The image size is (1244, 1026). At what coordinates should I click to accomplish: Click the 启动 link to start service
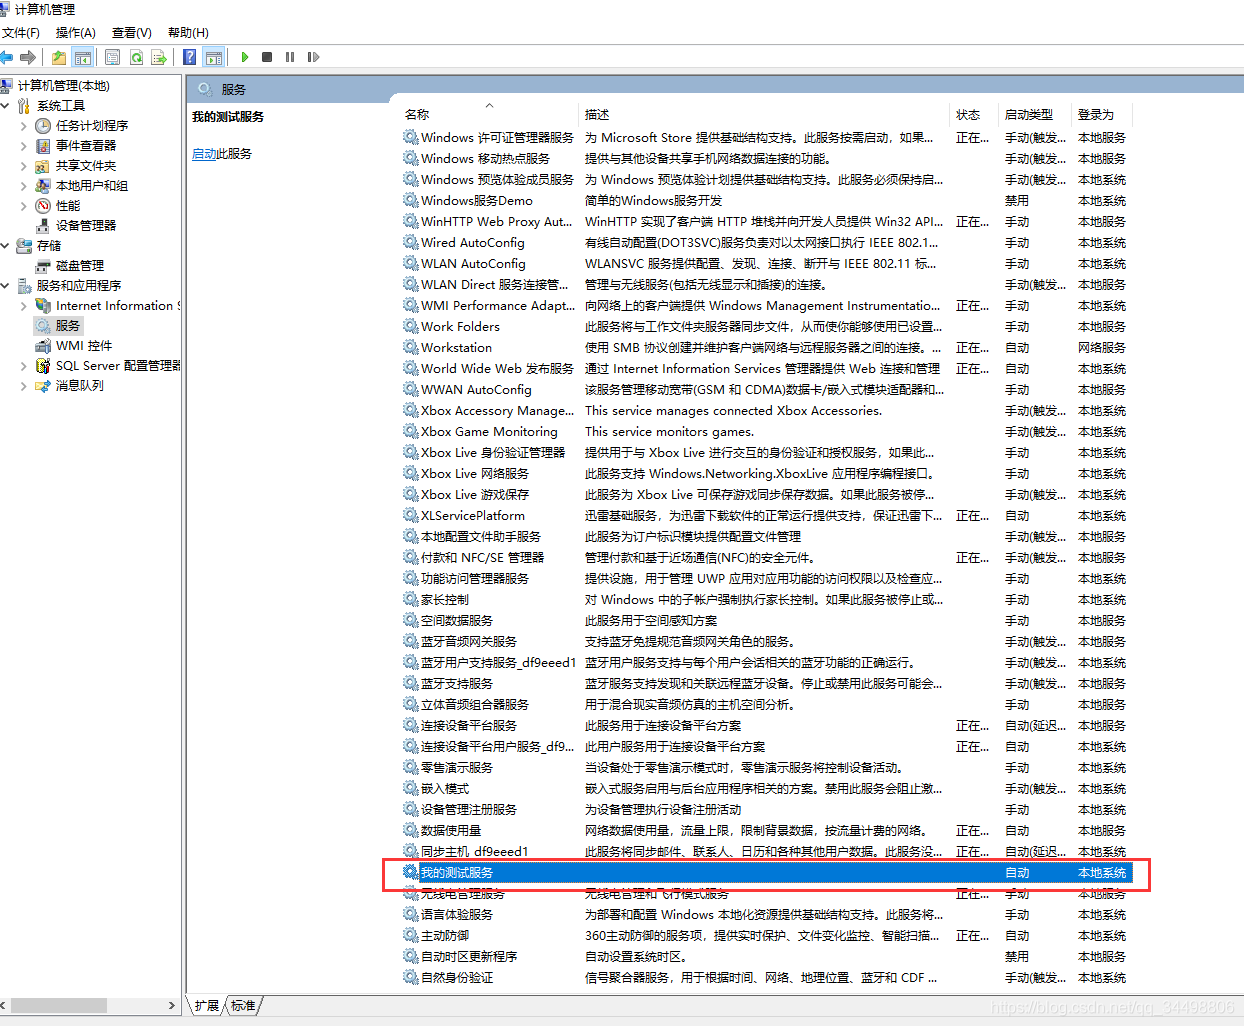point(204,154)
